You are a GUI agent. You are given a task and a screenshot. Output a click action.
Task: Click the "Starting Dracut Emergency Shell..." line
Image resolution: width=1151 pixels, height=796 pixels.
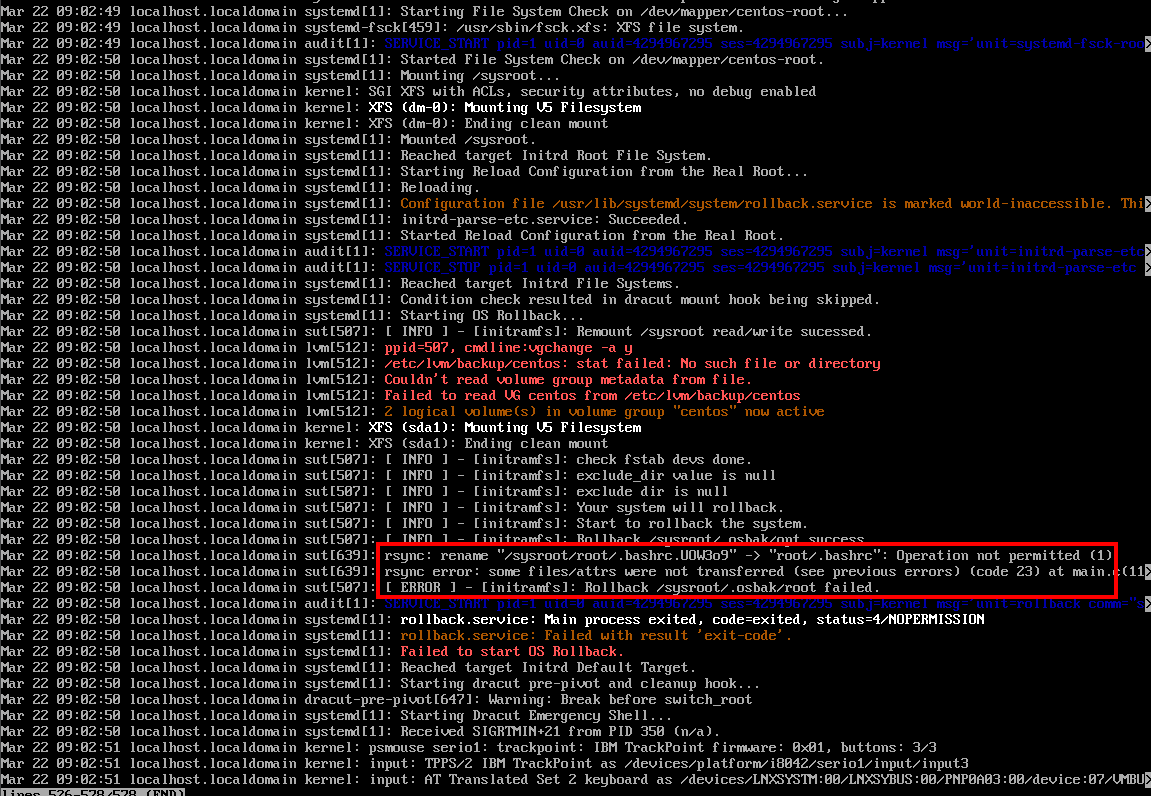(536, 715)
